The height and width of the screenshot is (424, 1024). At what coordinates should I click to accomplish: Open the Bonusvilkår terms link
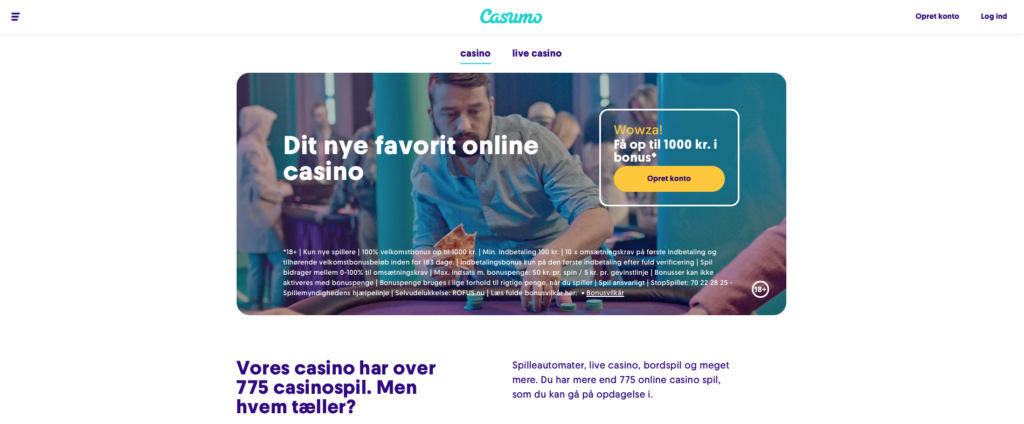point(605,293)
